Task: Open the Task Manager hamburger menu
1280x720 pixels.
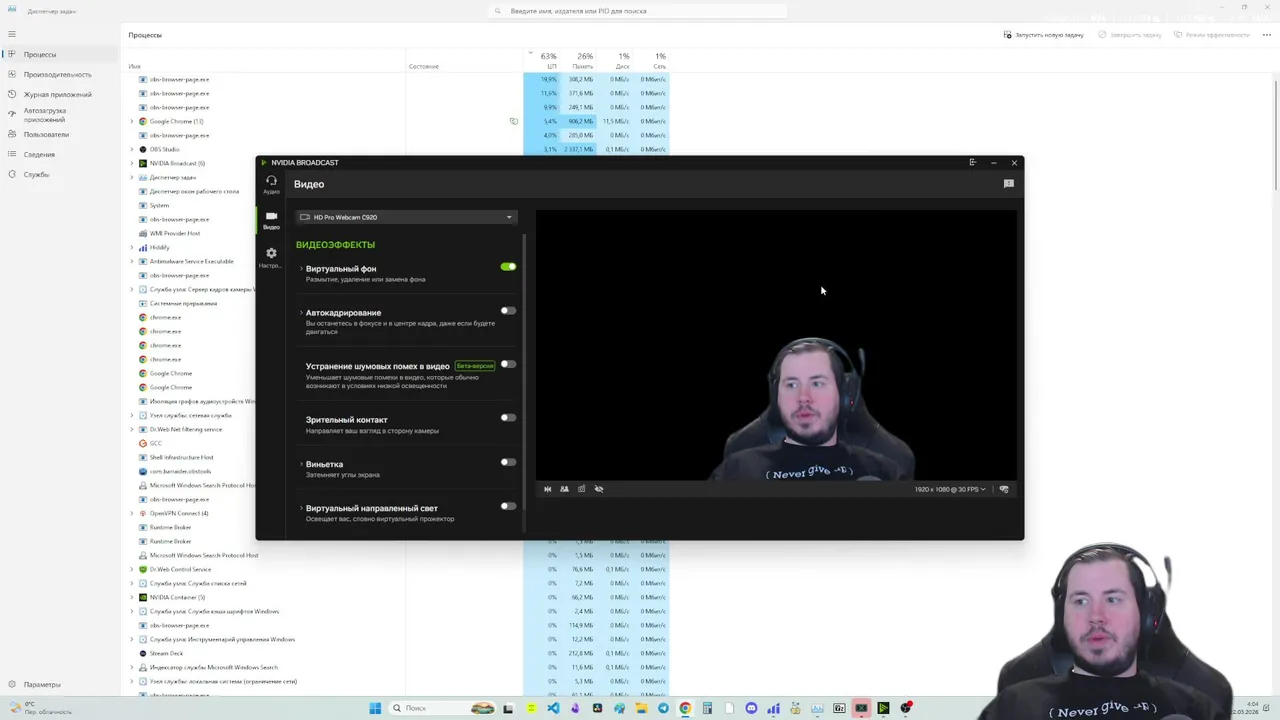Action: pyautogui.click(x=12, y=34)
